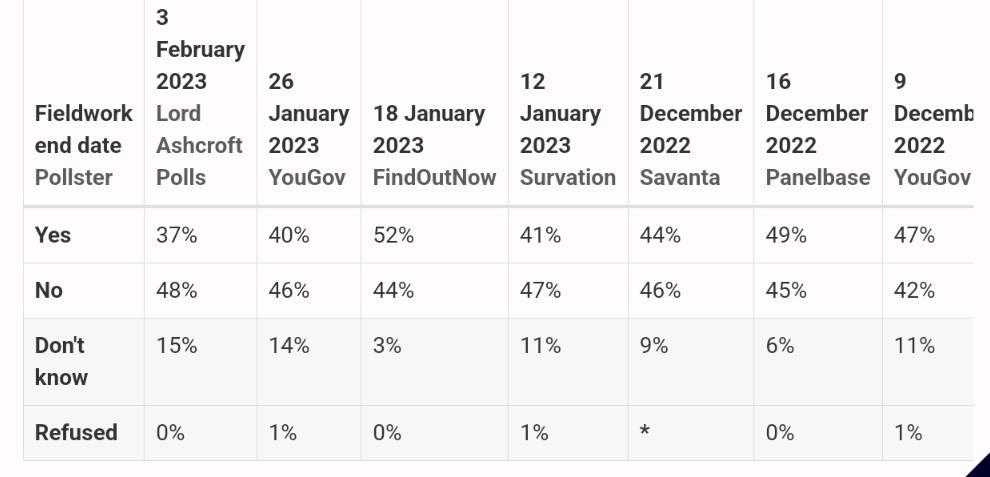
Task: Click the No row label
Action: tap(49, 290)
